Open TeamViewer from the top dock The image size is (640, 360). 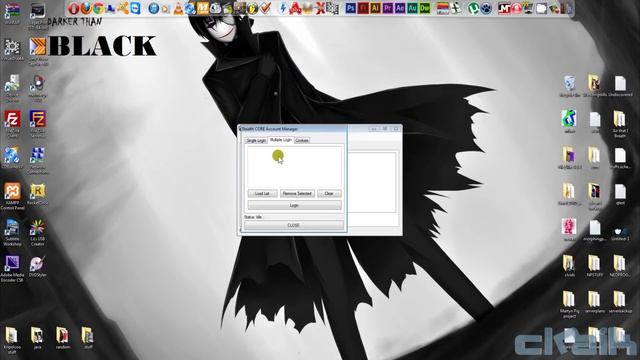pyautogui.click(x=135, y=8)
